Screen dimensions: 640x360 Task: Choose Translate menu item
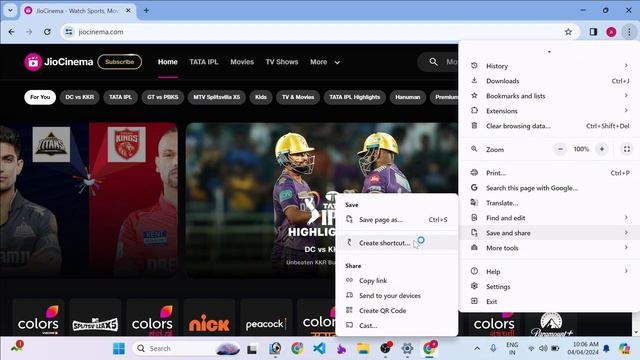pos(549,203)
